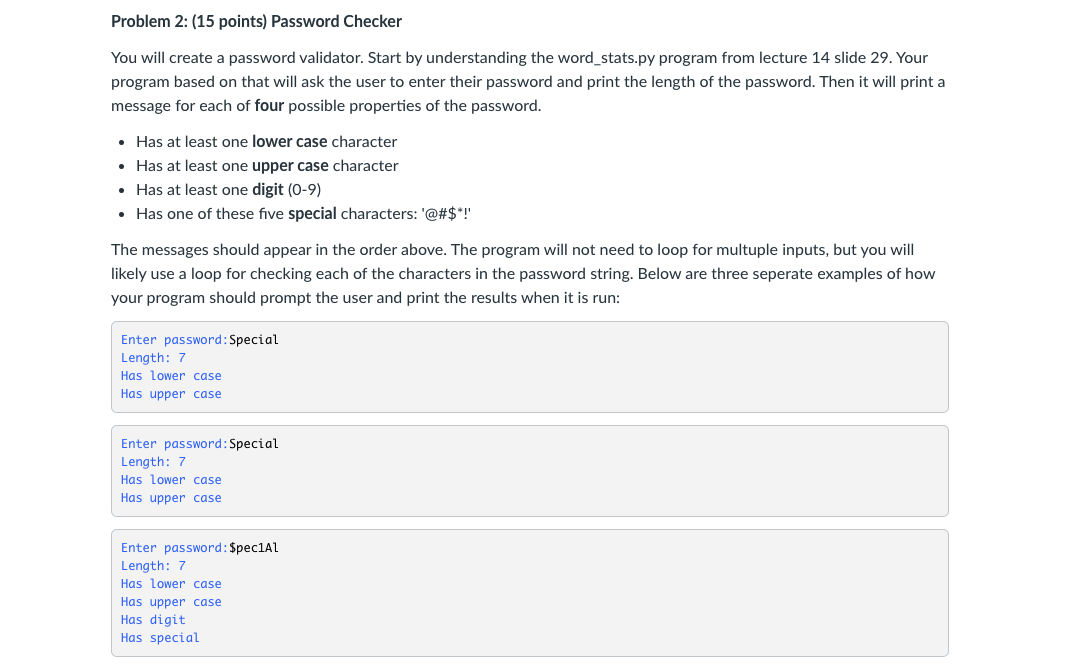
Task: Click 'Has lower case' in the third example box
Action: pos(171,584)
